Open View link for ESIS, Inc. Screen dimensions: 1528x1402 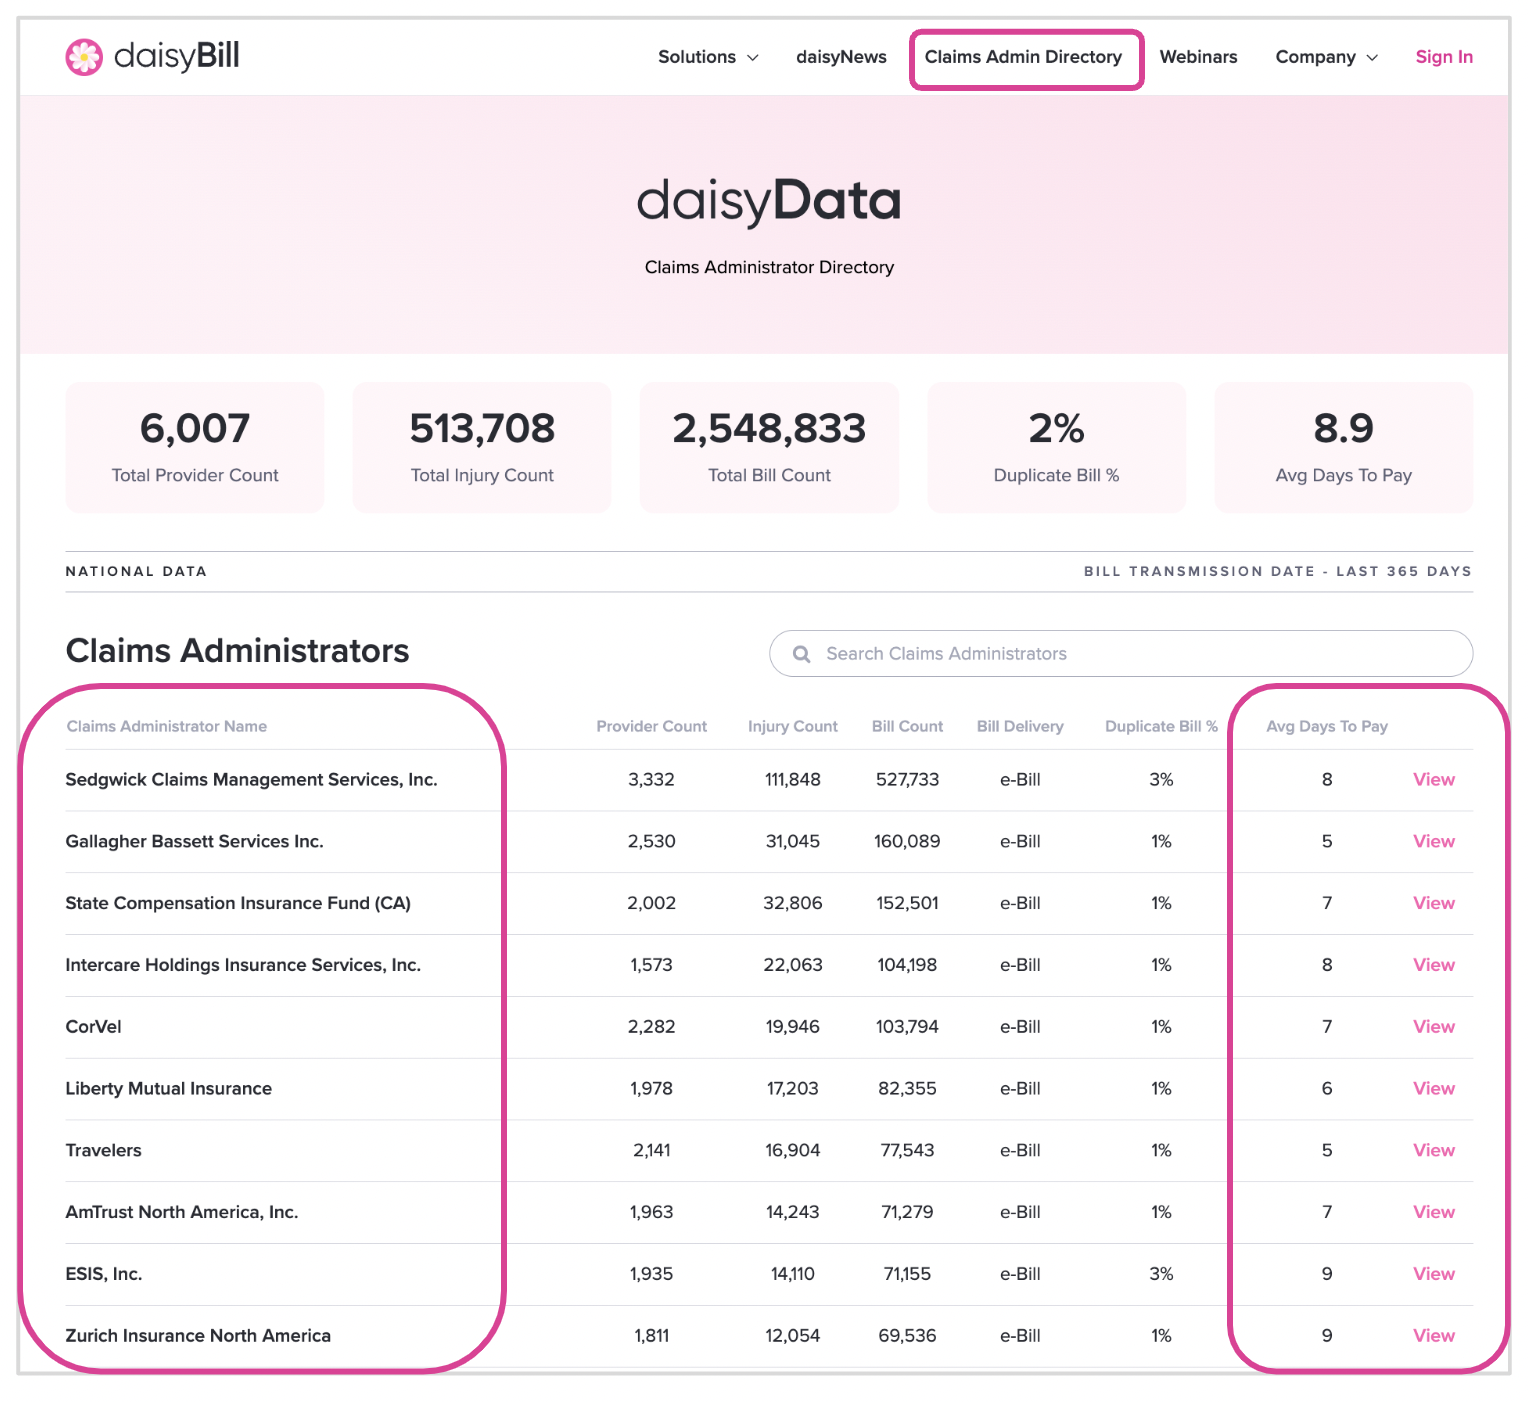tap(1434, 1274)
